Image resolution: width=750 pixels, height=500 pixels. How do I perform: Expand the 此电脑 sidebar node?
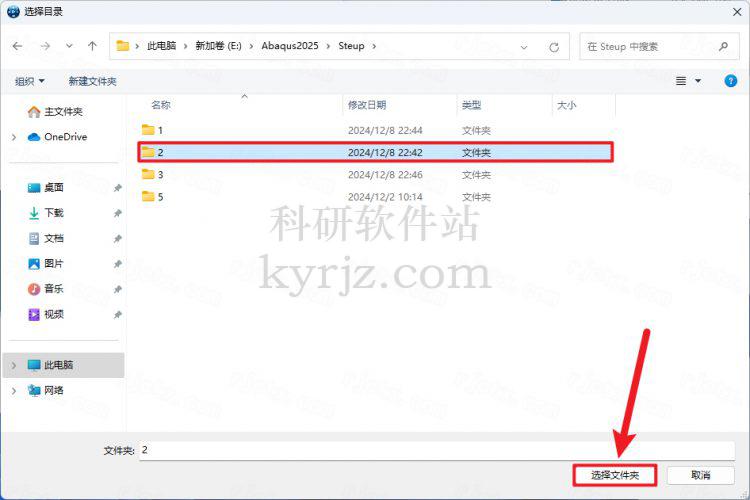pos(13,366)
